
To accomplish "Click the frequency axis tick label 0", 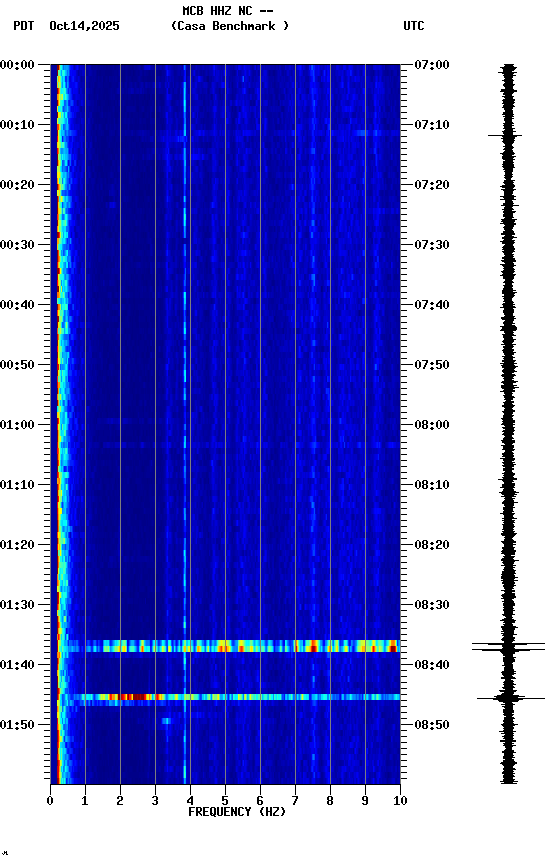I will coord(50,801).
